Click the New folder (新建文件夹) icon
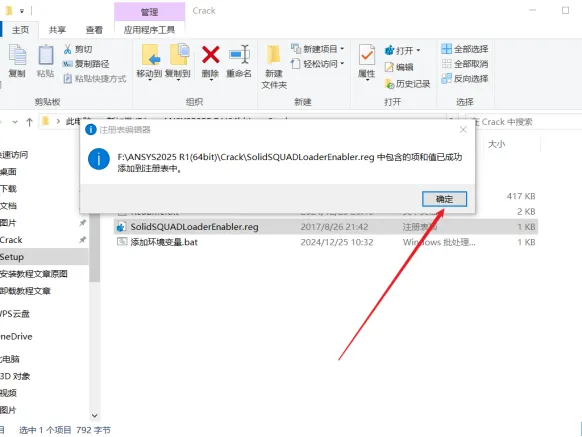The width and height of the screenshot is (582, 437). click(x=274, y=55)
